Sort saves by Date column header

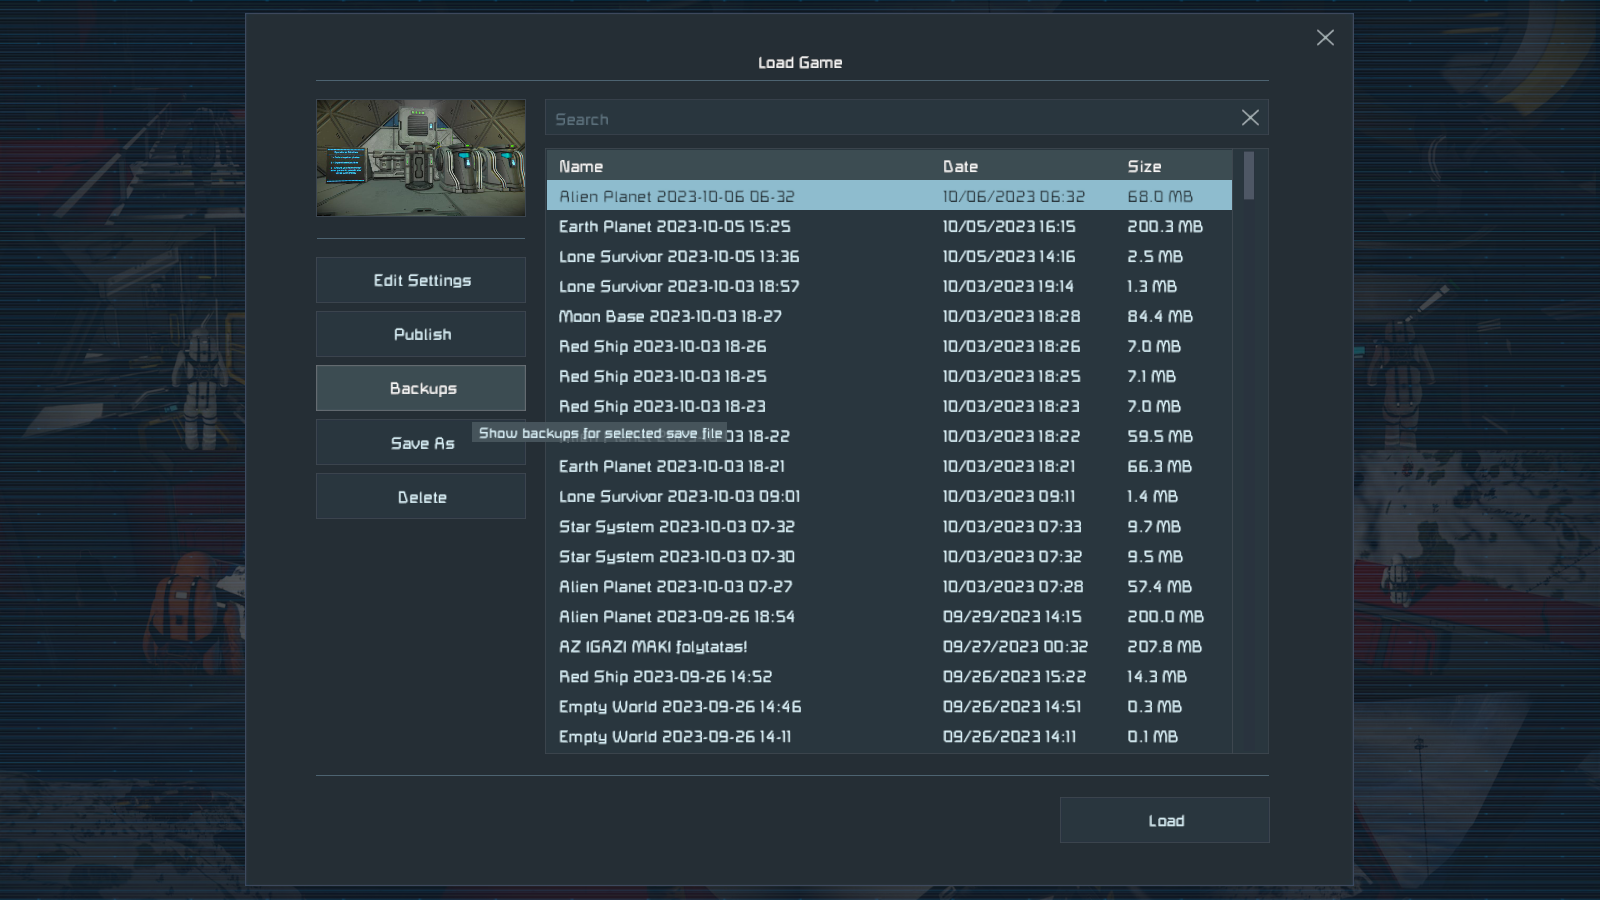tap(960, 166)
